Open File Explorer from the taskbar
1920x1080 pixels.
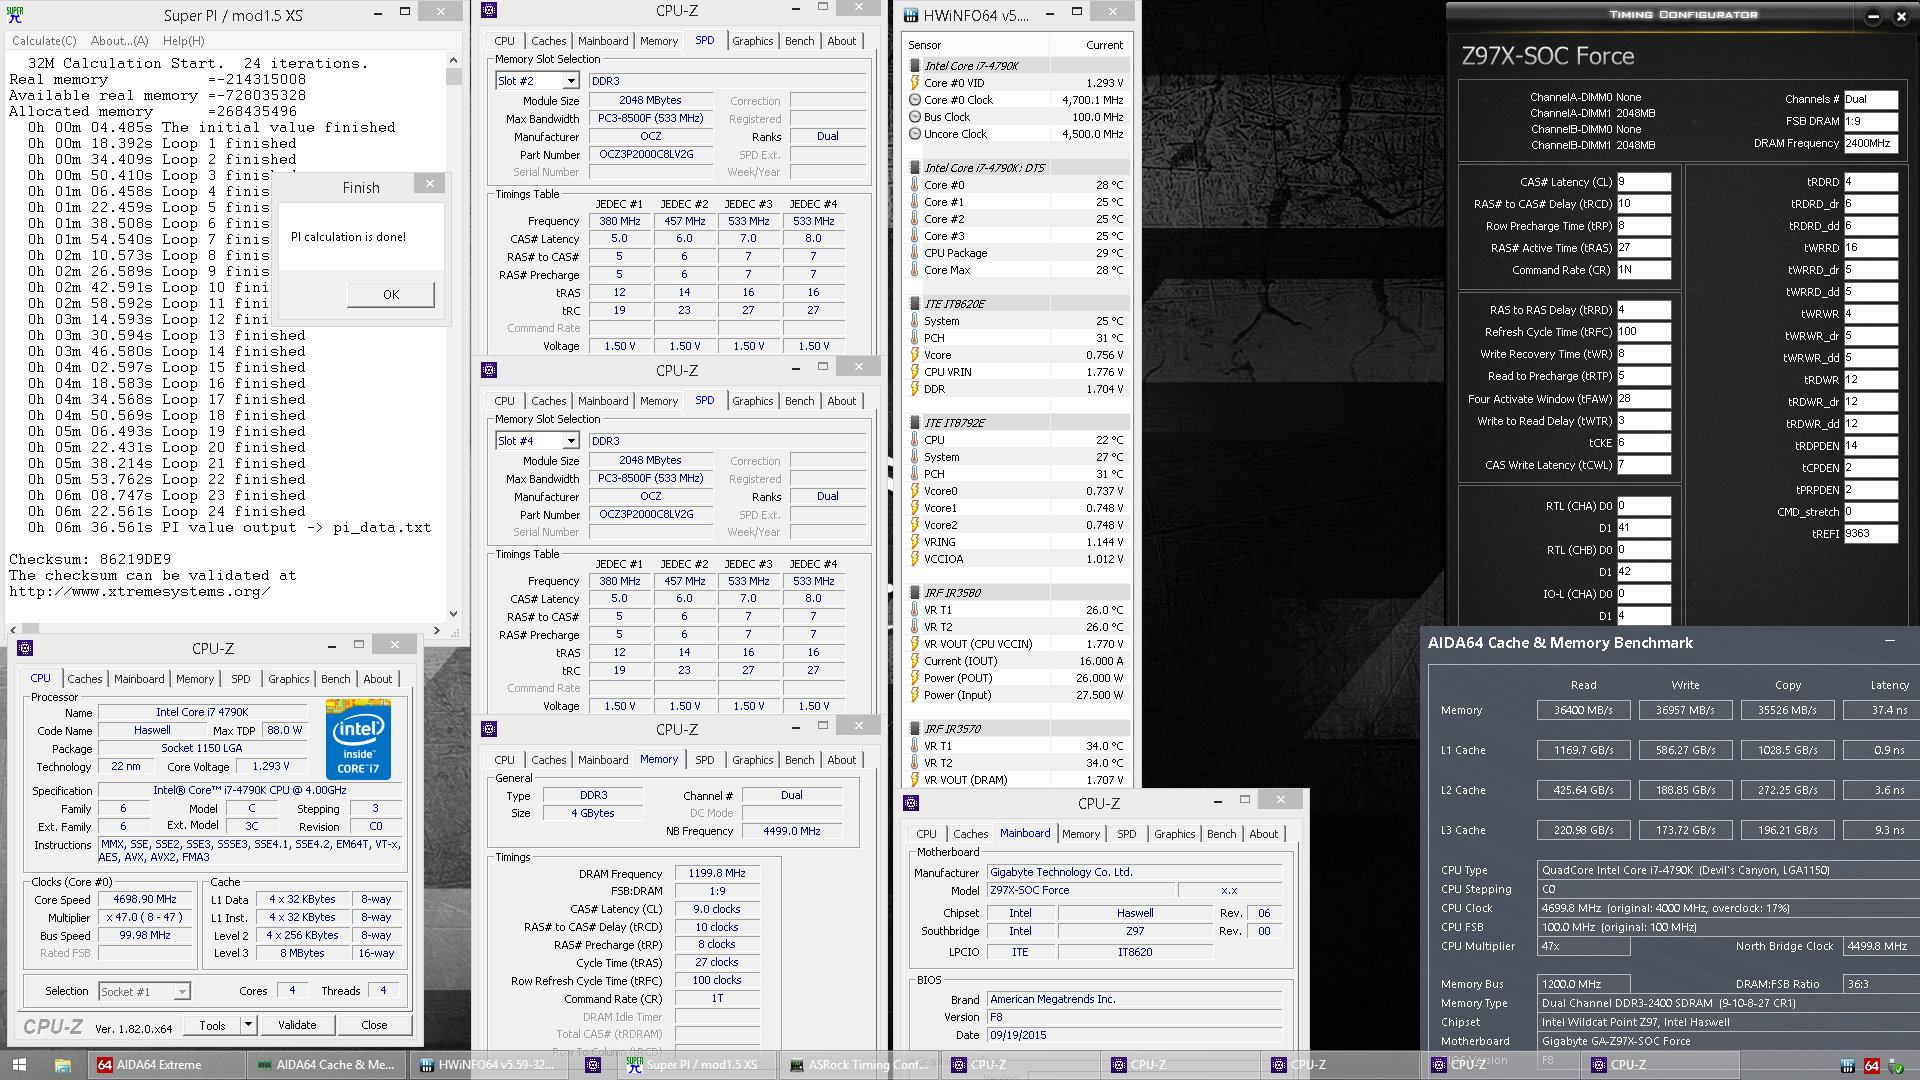(x=62, y=1064)
